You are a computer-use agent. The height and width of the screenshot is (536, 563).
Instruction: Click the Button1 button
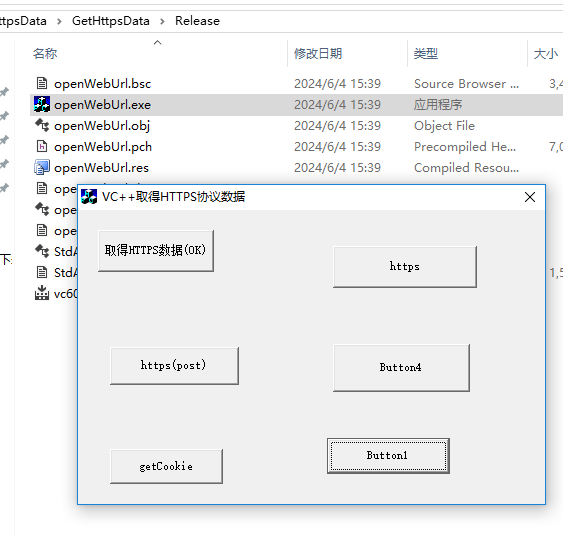[x=388, y=456]
